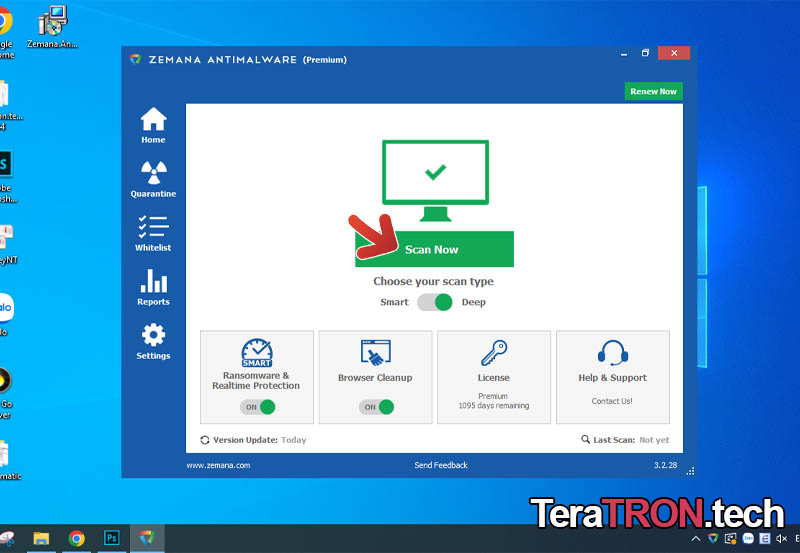Open the Reports section

(153, 287)
